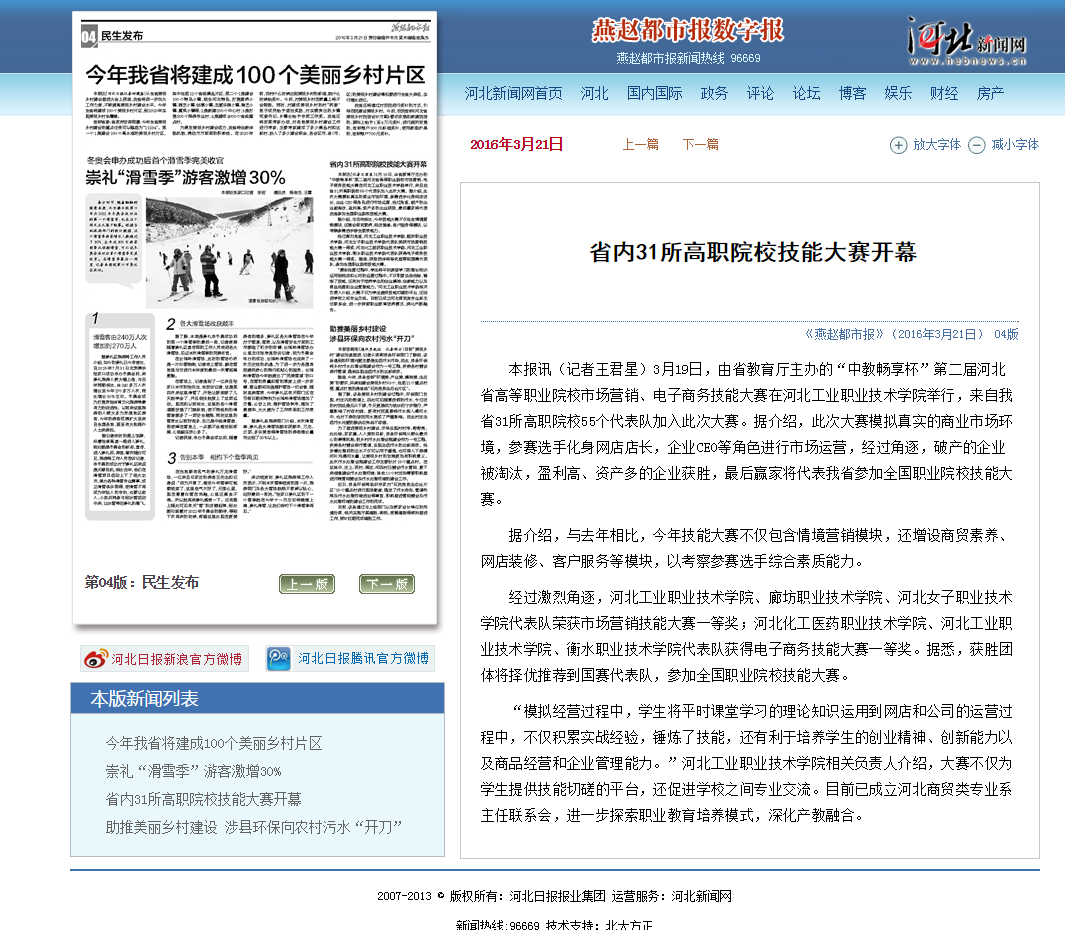This screenshot has width=1065, height=930.
Task: Open 今年我省将建成100个美丽乡村片区 in news list
Action: tap(214, 743)
